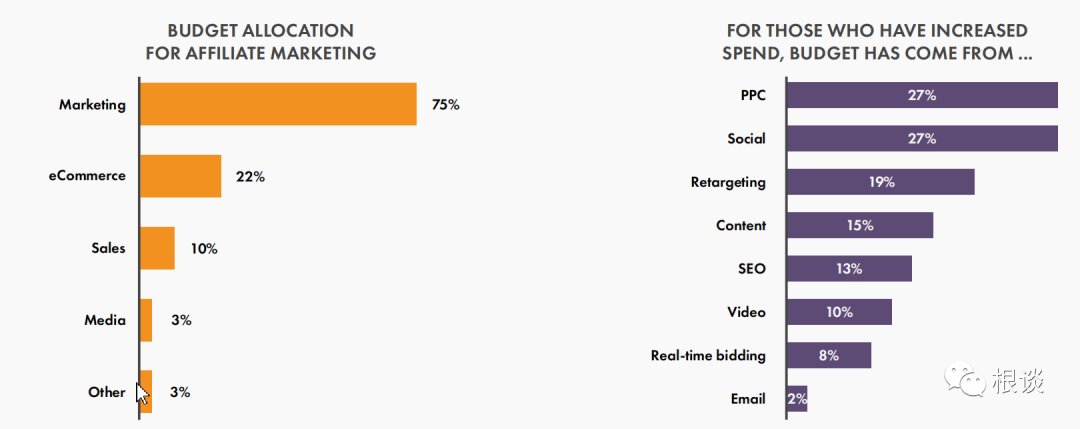This screenshot has height=429, width=1080.
Task: Click the Real-time bidding 8% bar
Action: (x=829, y=355)
